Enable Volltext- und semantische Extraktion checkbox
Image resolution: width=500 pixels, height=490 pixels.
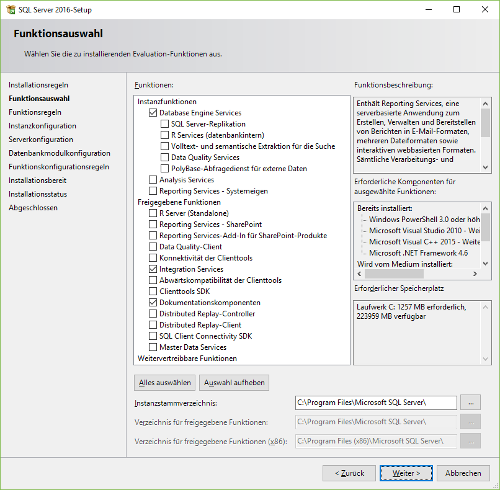(165, 146)
